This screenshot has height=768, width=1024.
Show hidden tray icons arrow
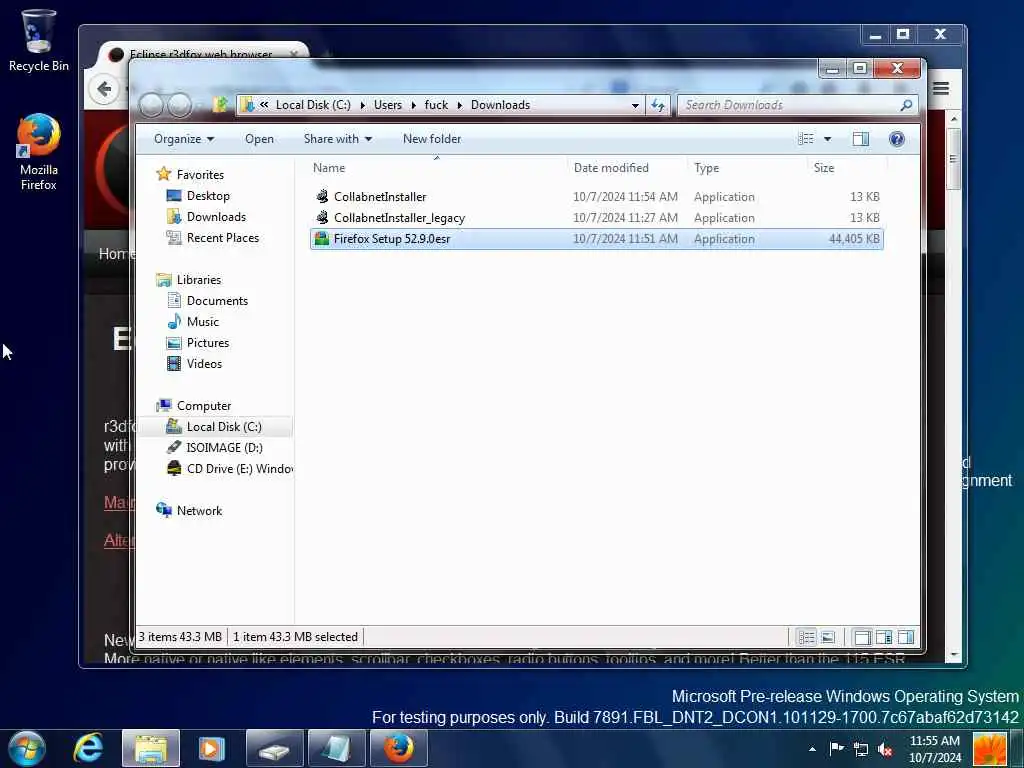pyautogui.click(x=812, y=749)
